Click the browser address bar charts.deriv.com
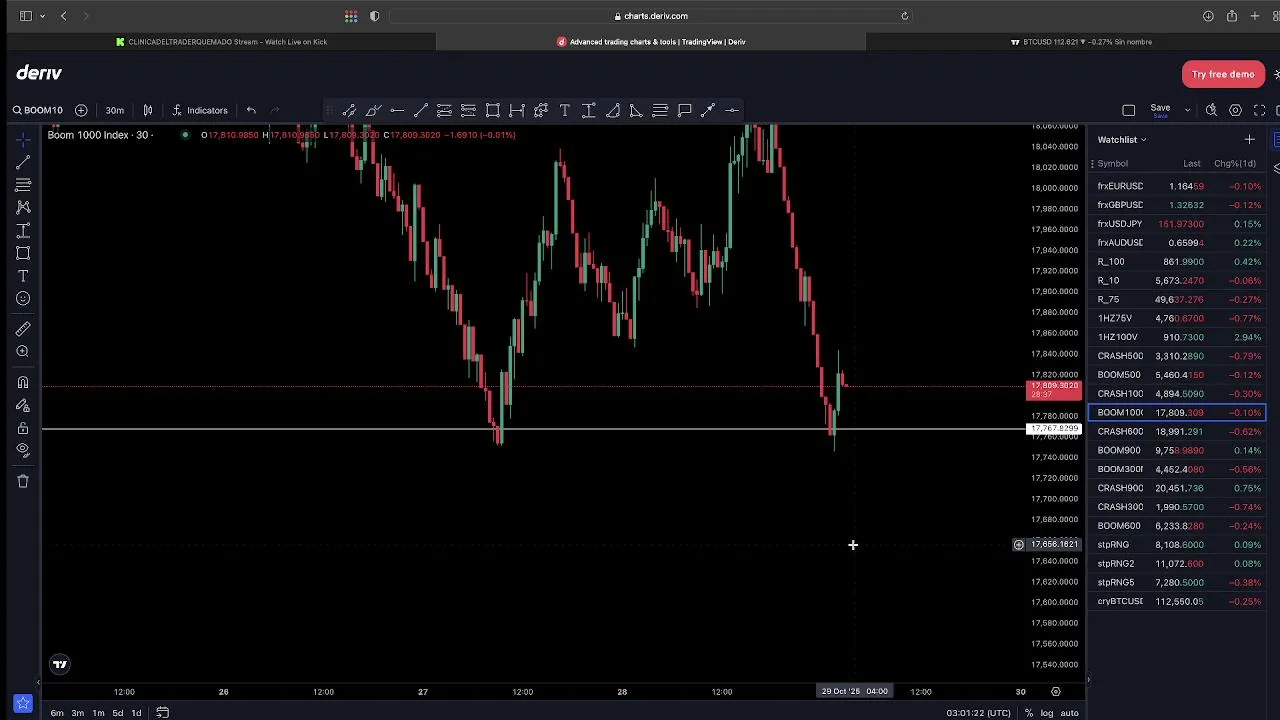Image resolution: width=1280 pixels, height=720 pixels. (651, 16)
